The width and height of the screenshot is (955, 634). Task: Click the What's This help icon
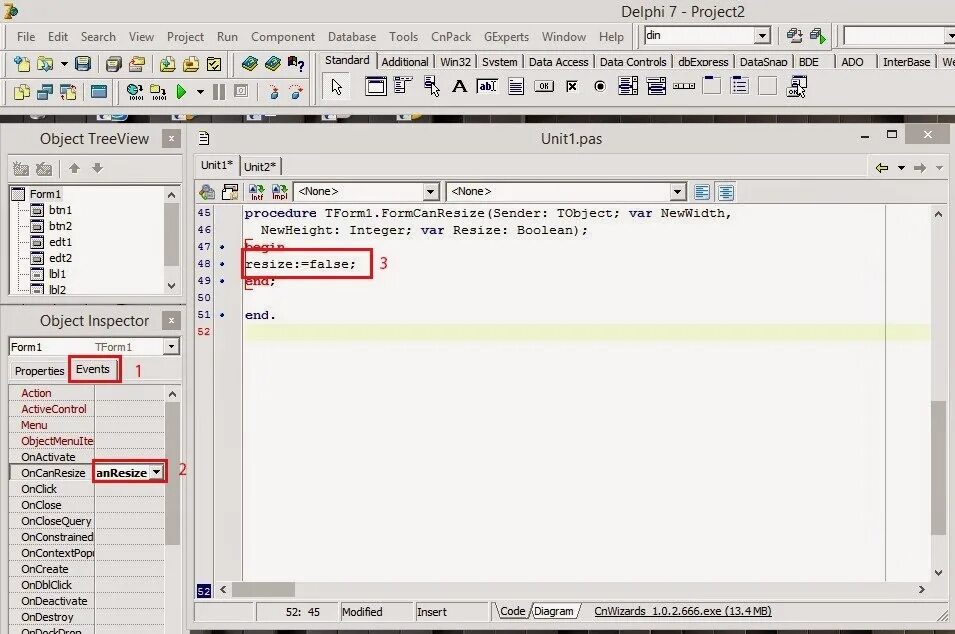pyautogui.click(x=296, y=63)
